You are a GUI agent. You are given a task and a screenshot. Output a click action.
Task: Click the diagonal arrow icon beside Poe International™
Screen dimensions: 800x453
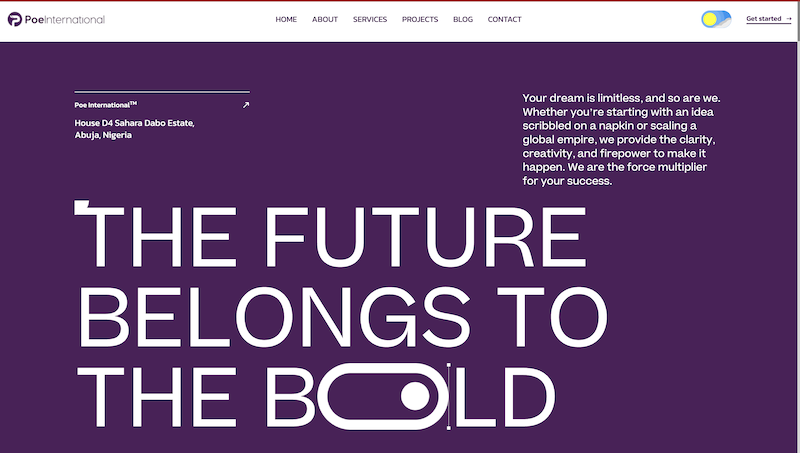click(x=246, y=105)
